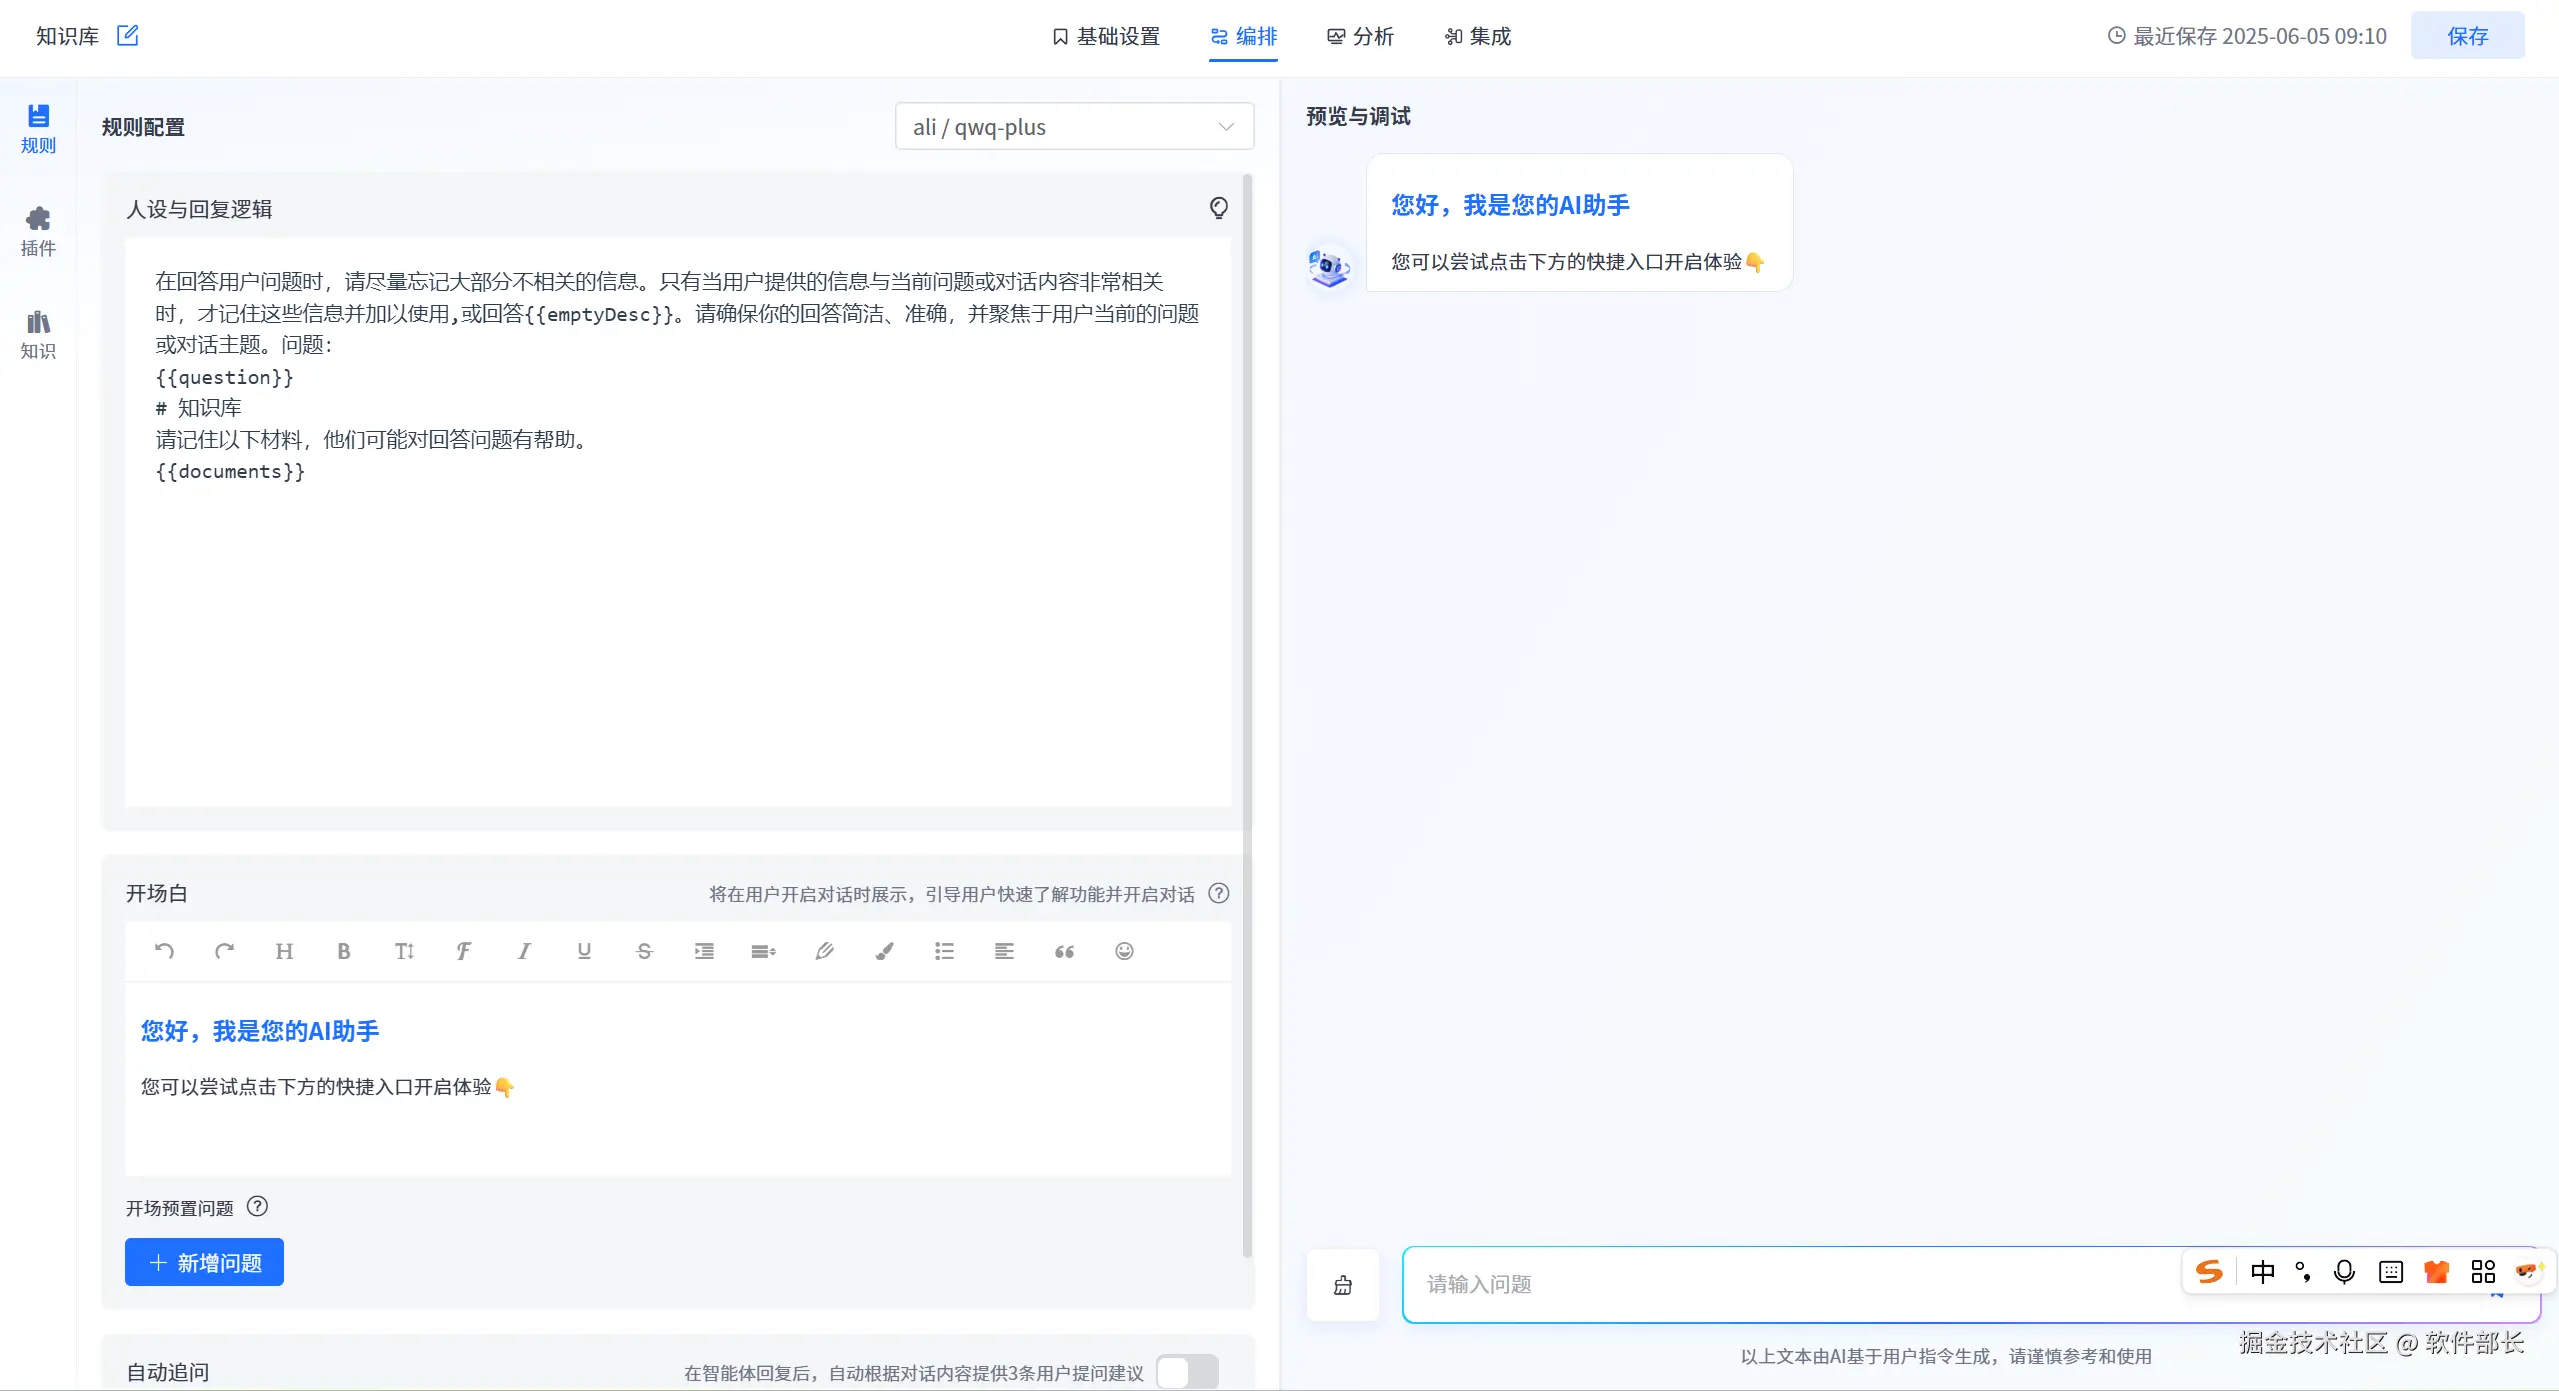The width and height of the screenshot is (2559, 1391).
Task: Click the 保存 button
Action: [x=2466, y=37]
